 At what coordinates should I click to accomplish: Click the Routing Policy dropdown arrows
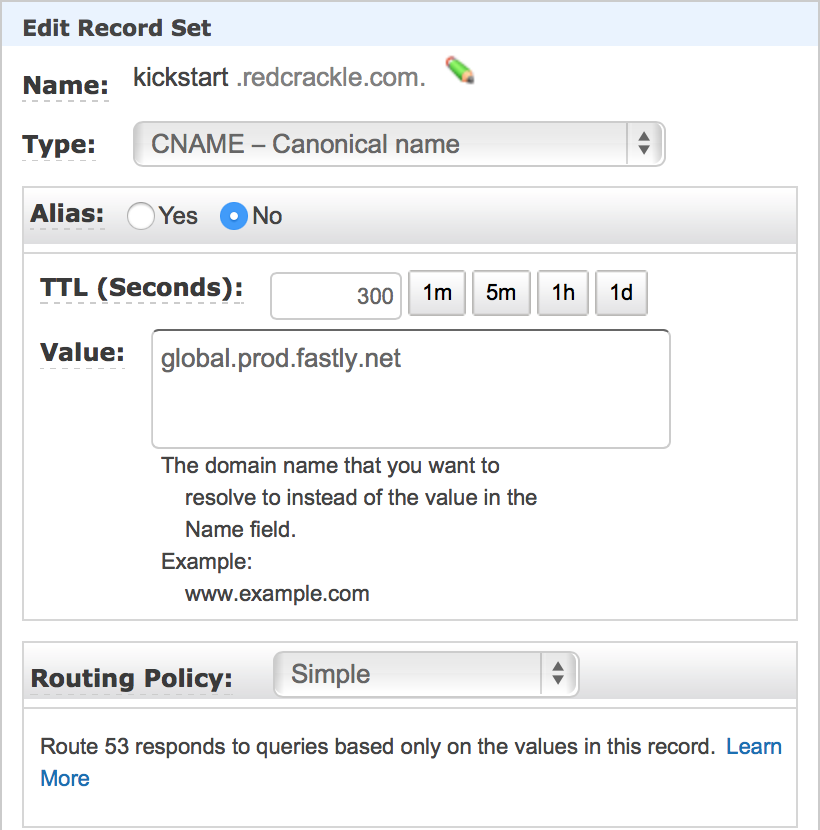coord(558,674)
